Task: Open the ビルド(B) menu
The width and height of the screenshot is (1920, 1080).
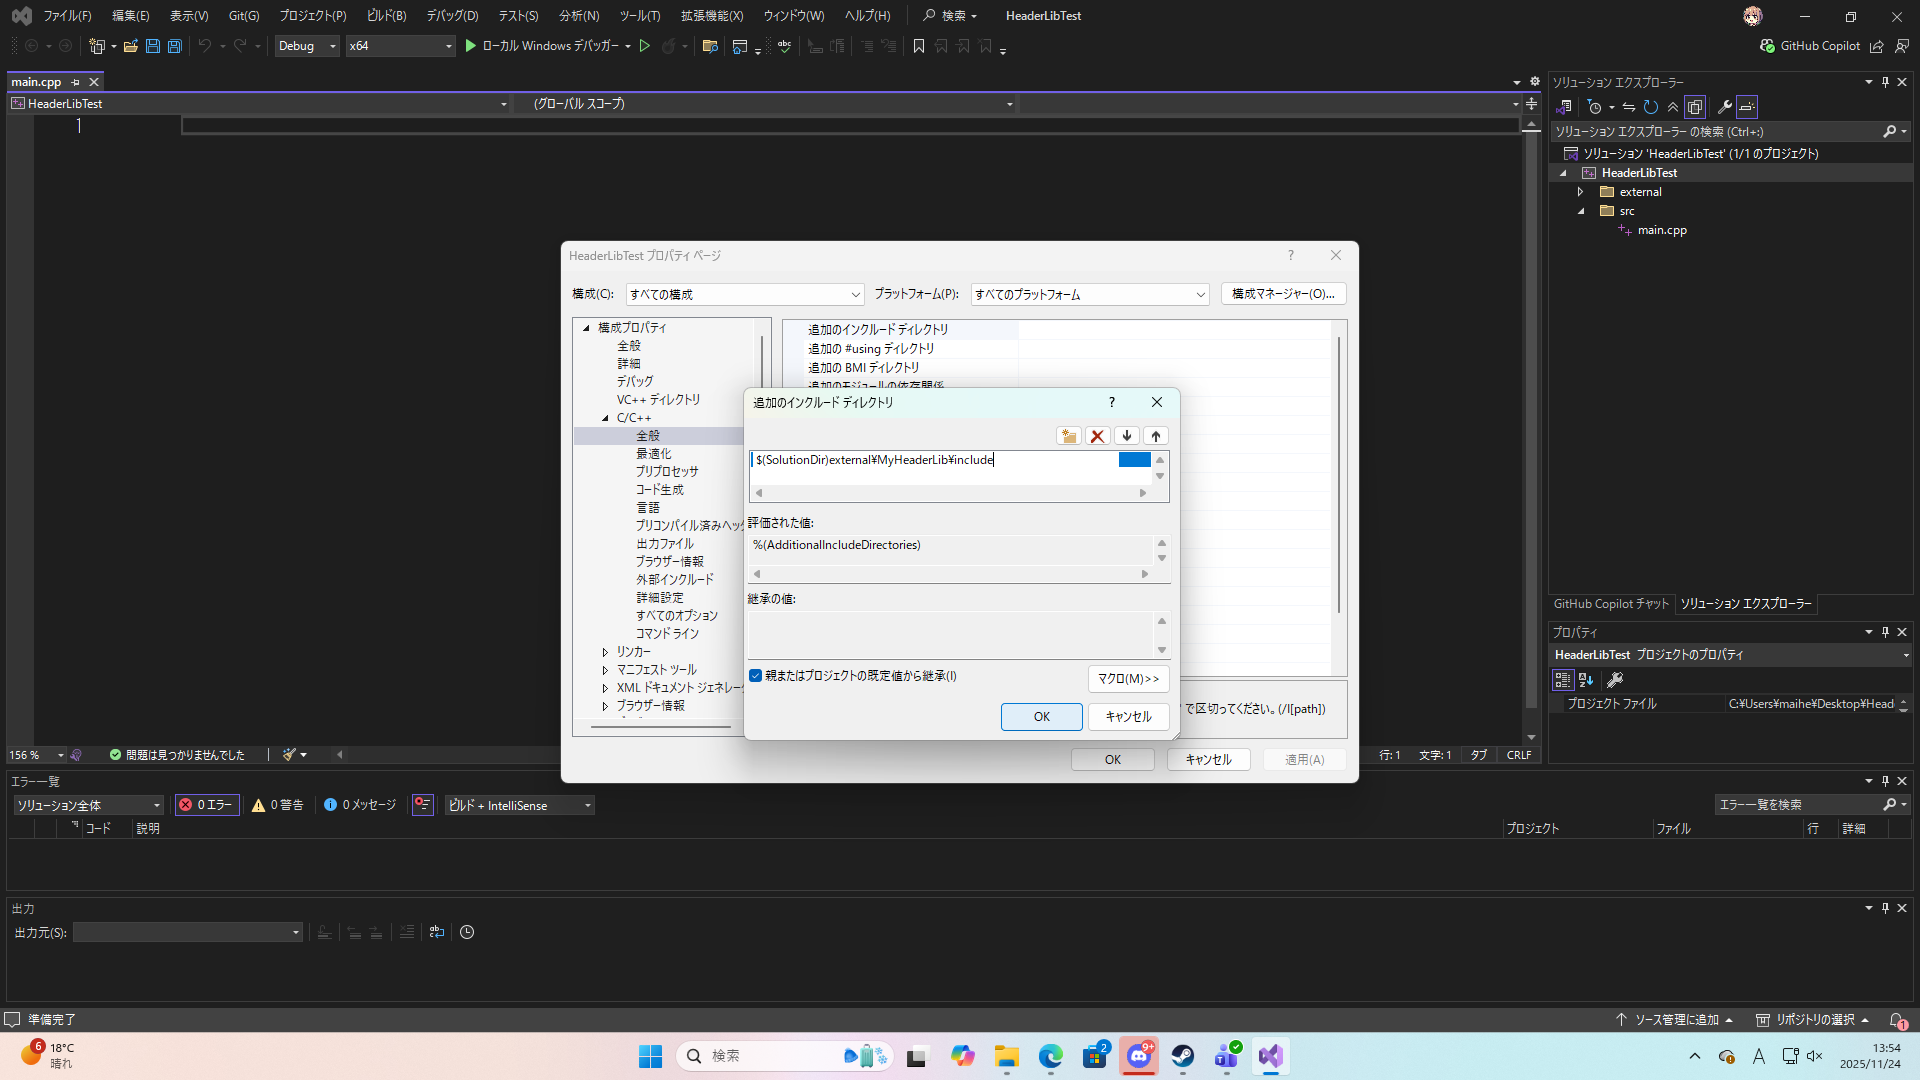Action: 386,16
